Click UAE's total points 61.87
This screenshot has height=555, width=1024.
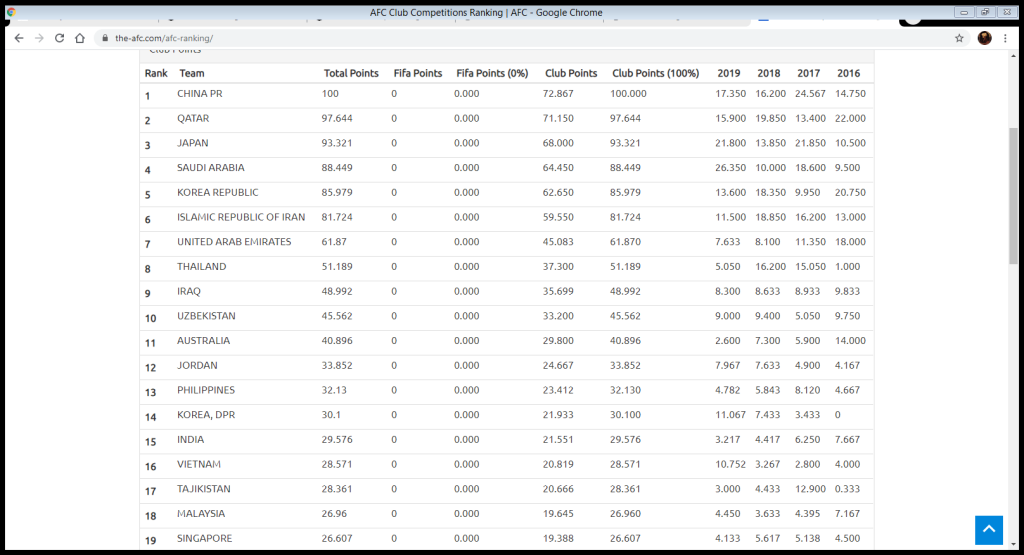(334, 242)
